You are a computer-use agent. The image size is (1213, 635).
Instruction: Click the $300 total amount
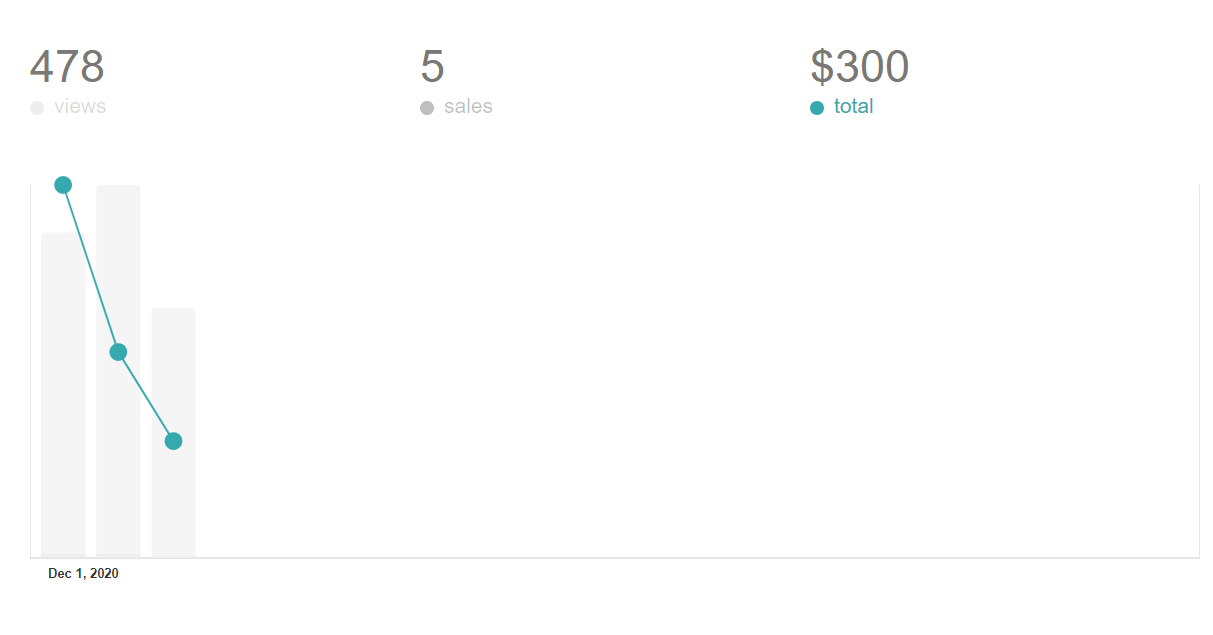(860, 67)
